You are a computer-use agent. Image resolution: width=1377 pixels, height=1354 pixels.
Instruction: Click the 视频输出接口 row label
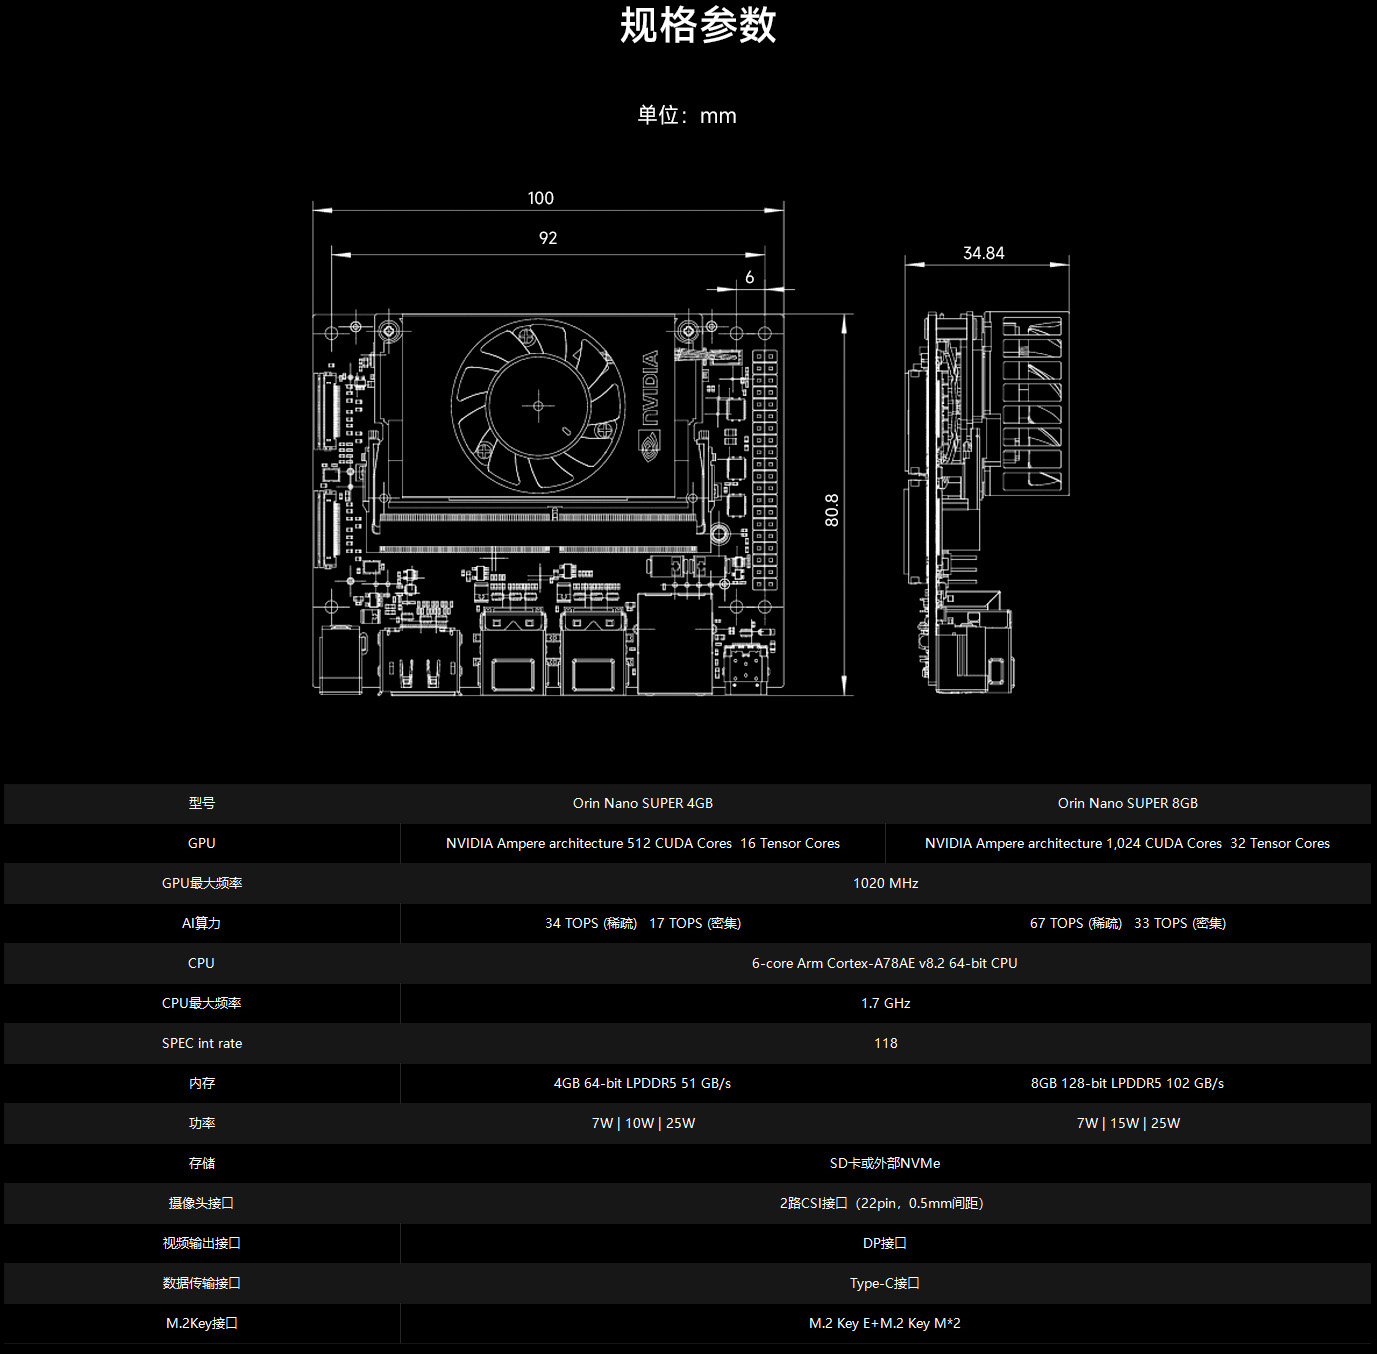click(x=202, y=1243)
